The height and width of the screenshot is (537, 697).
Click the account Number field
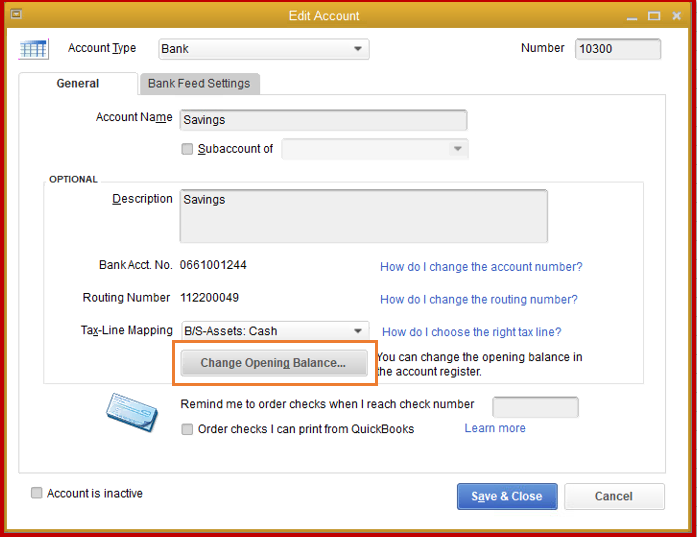click(617, 49)
